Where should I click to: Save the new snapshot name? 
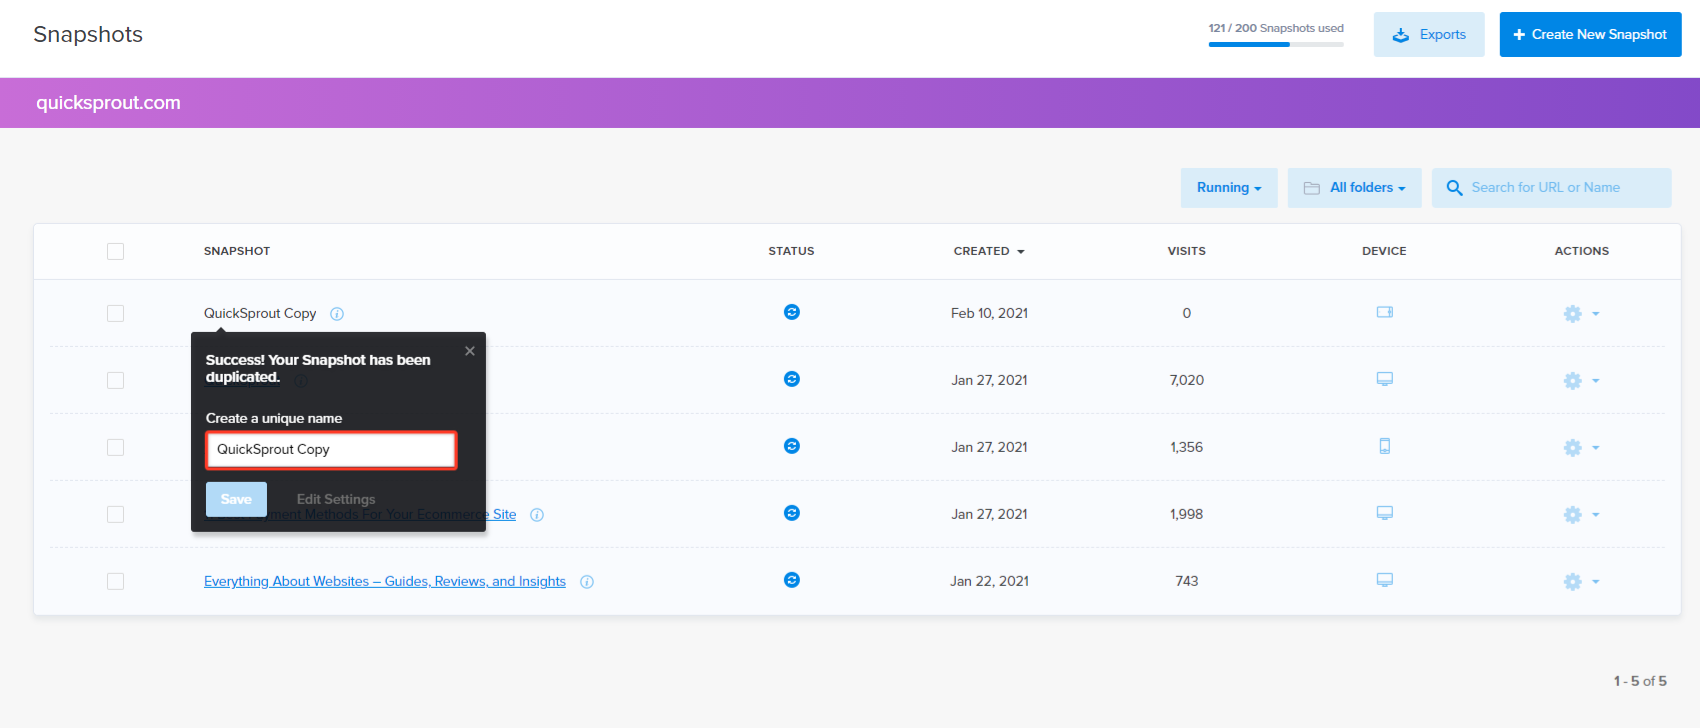point(236,499)
